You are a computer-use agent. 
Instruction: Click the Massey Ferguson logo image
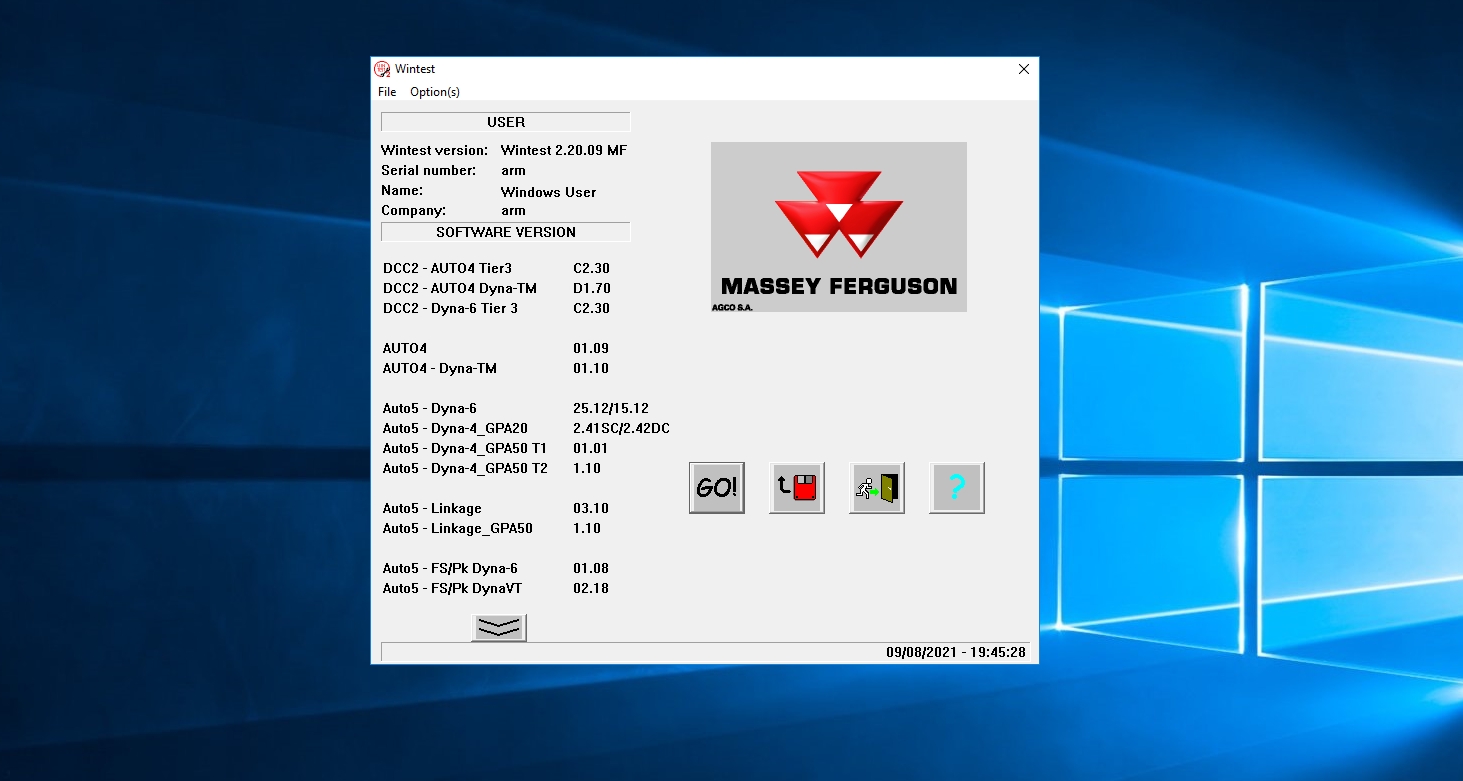[838, 227]
